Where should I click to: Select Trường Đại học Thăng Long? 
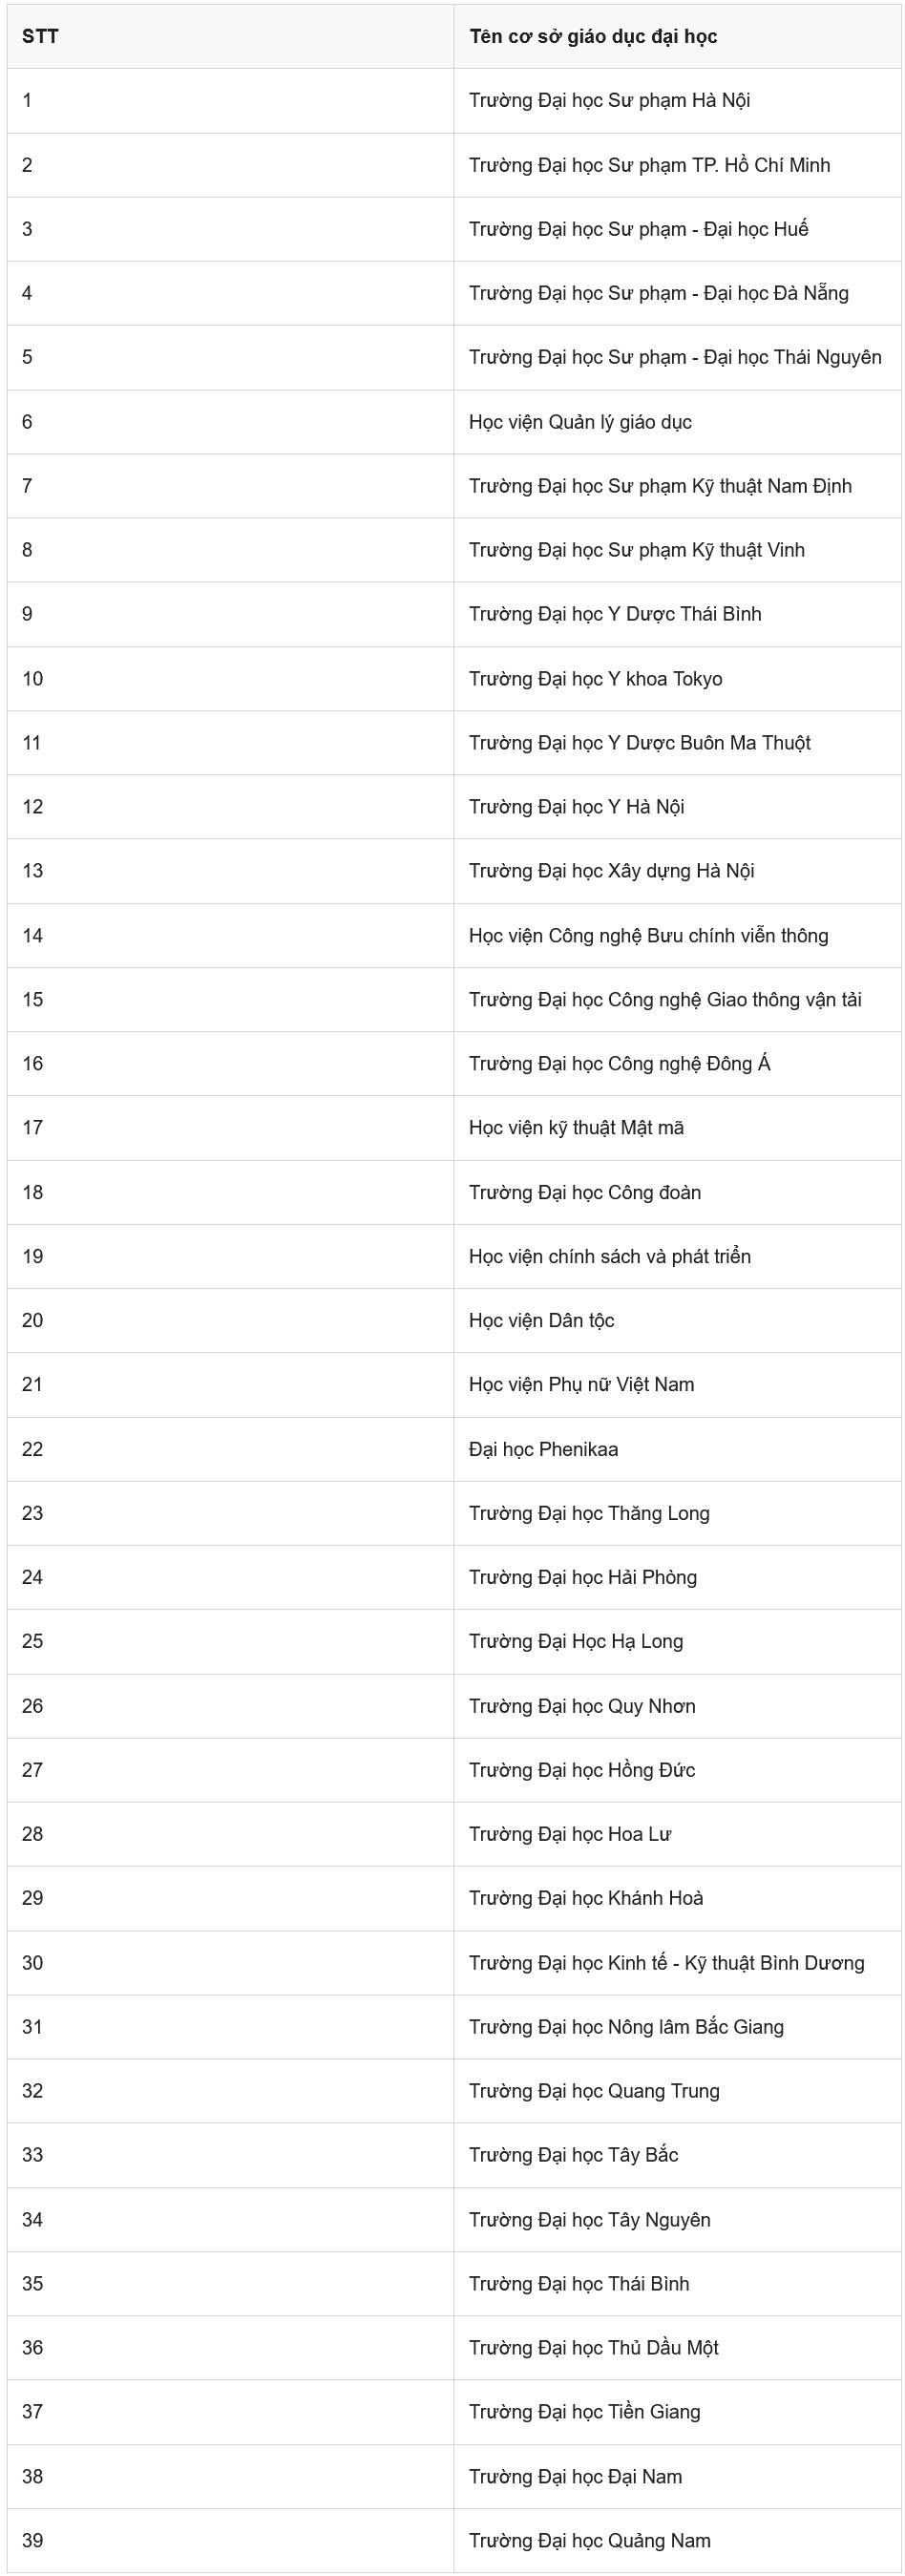click(589, 1513)
